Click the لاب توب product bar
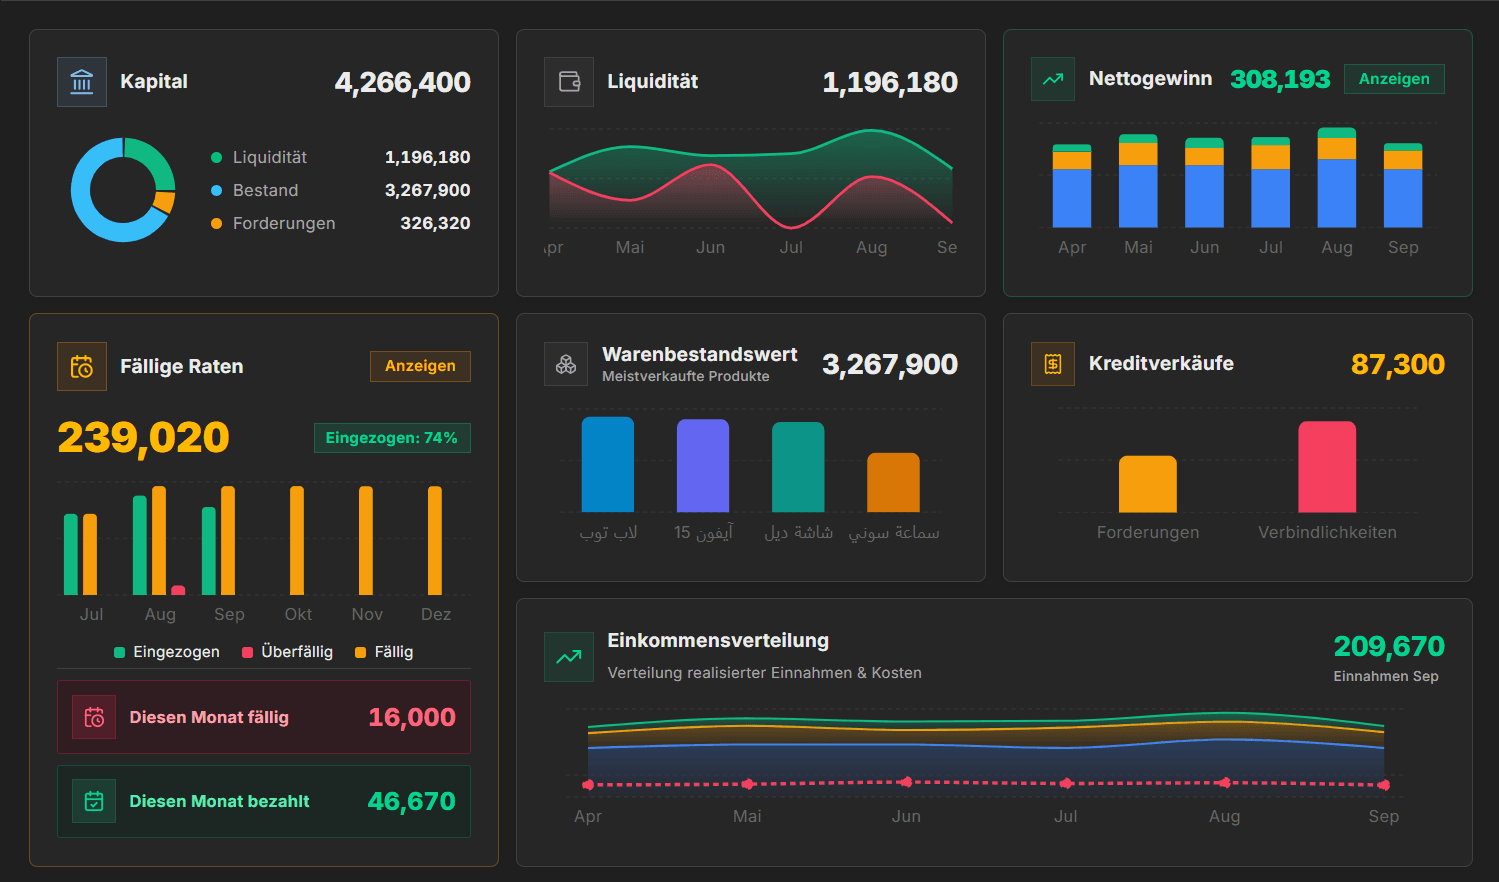 [x=608, y=465]
